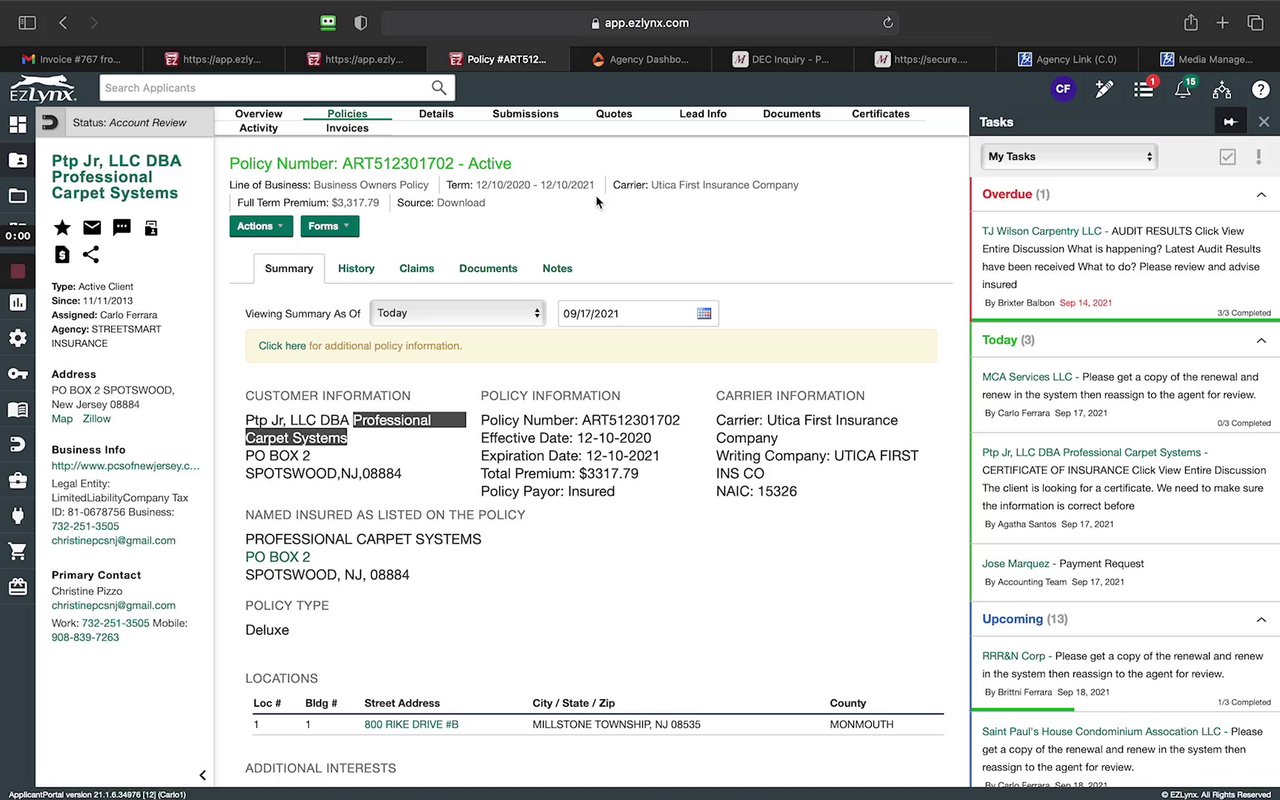Open the TJ Wilson Carpentry LLC task link
The height and width of the screenshot is (800, 1280).
coord(1042,231)
